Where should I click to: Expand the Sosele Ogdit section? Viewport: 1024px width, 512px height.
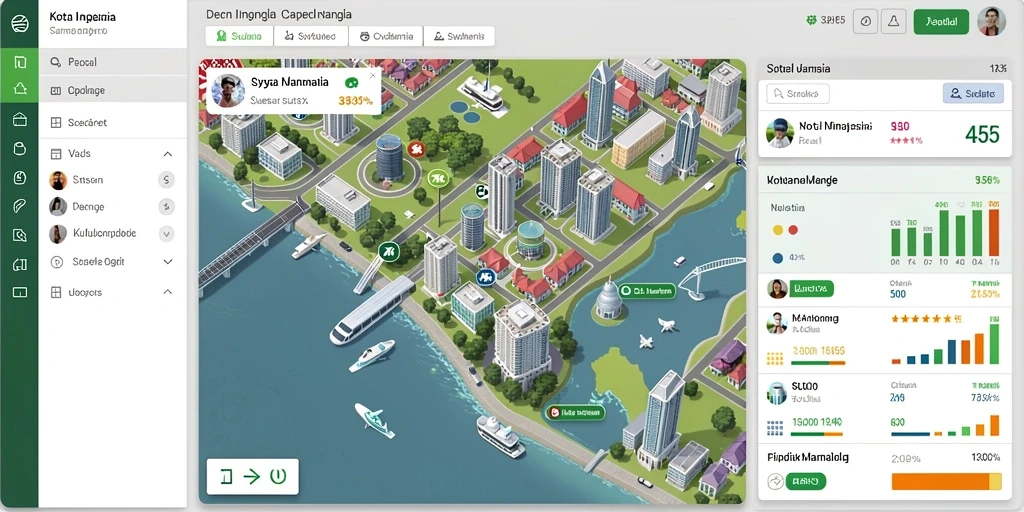168,261
